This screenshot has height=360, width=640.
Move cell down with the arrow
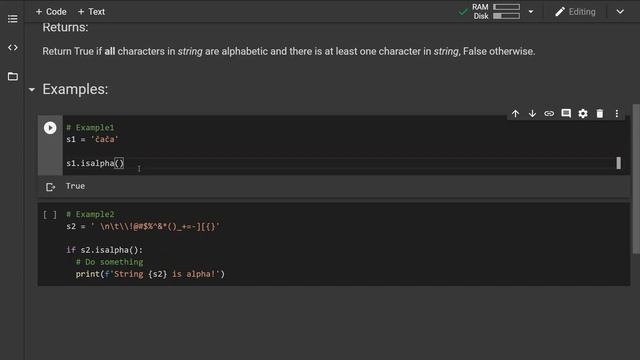pos(532,113)
